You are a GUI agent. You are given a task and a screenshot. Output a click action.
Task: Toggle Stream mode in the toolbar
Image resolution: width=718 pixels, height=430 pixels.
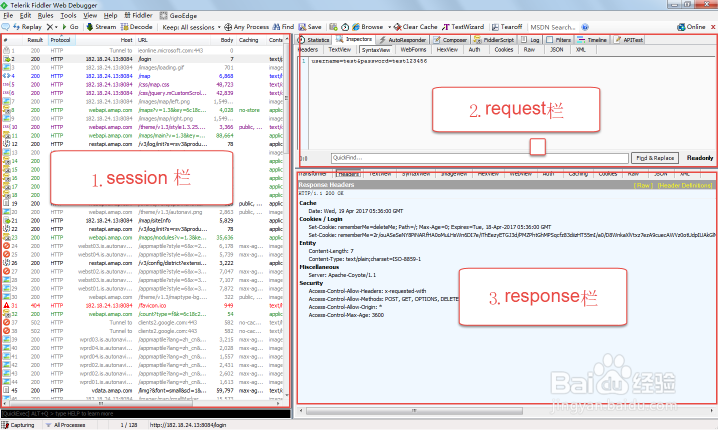coord(101,27)
